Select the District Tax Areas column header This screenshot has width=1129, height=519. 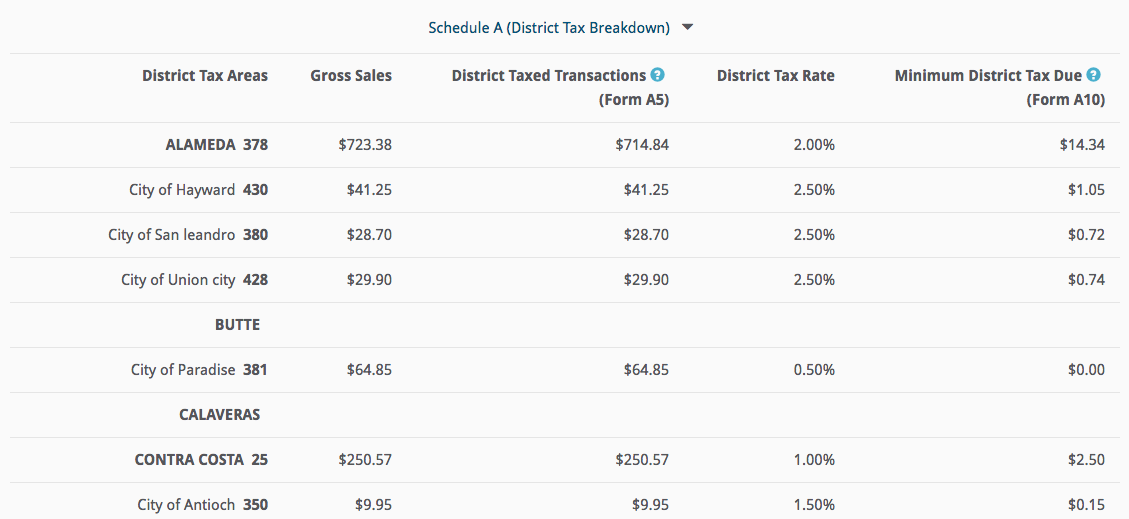pyautogui.click(x=204, y=76)
